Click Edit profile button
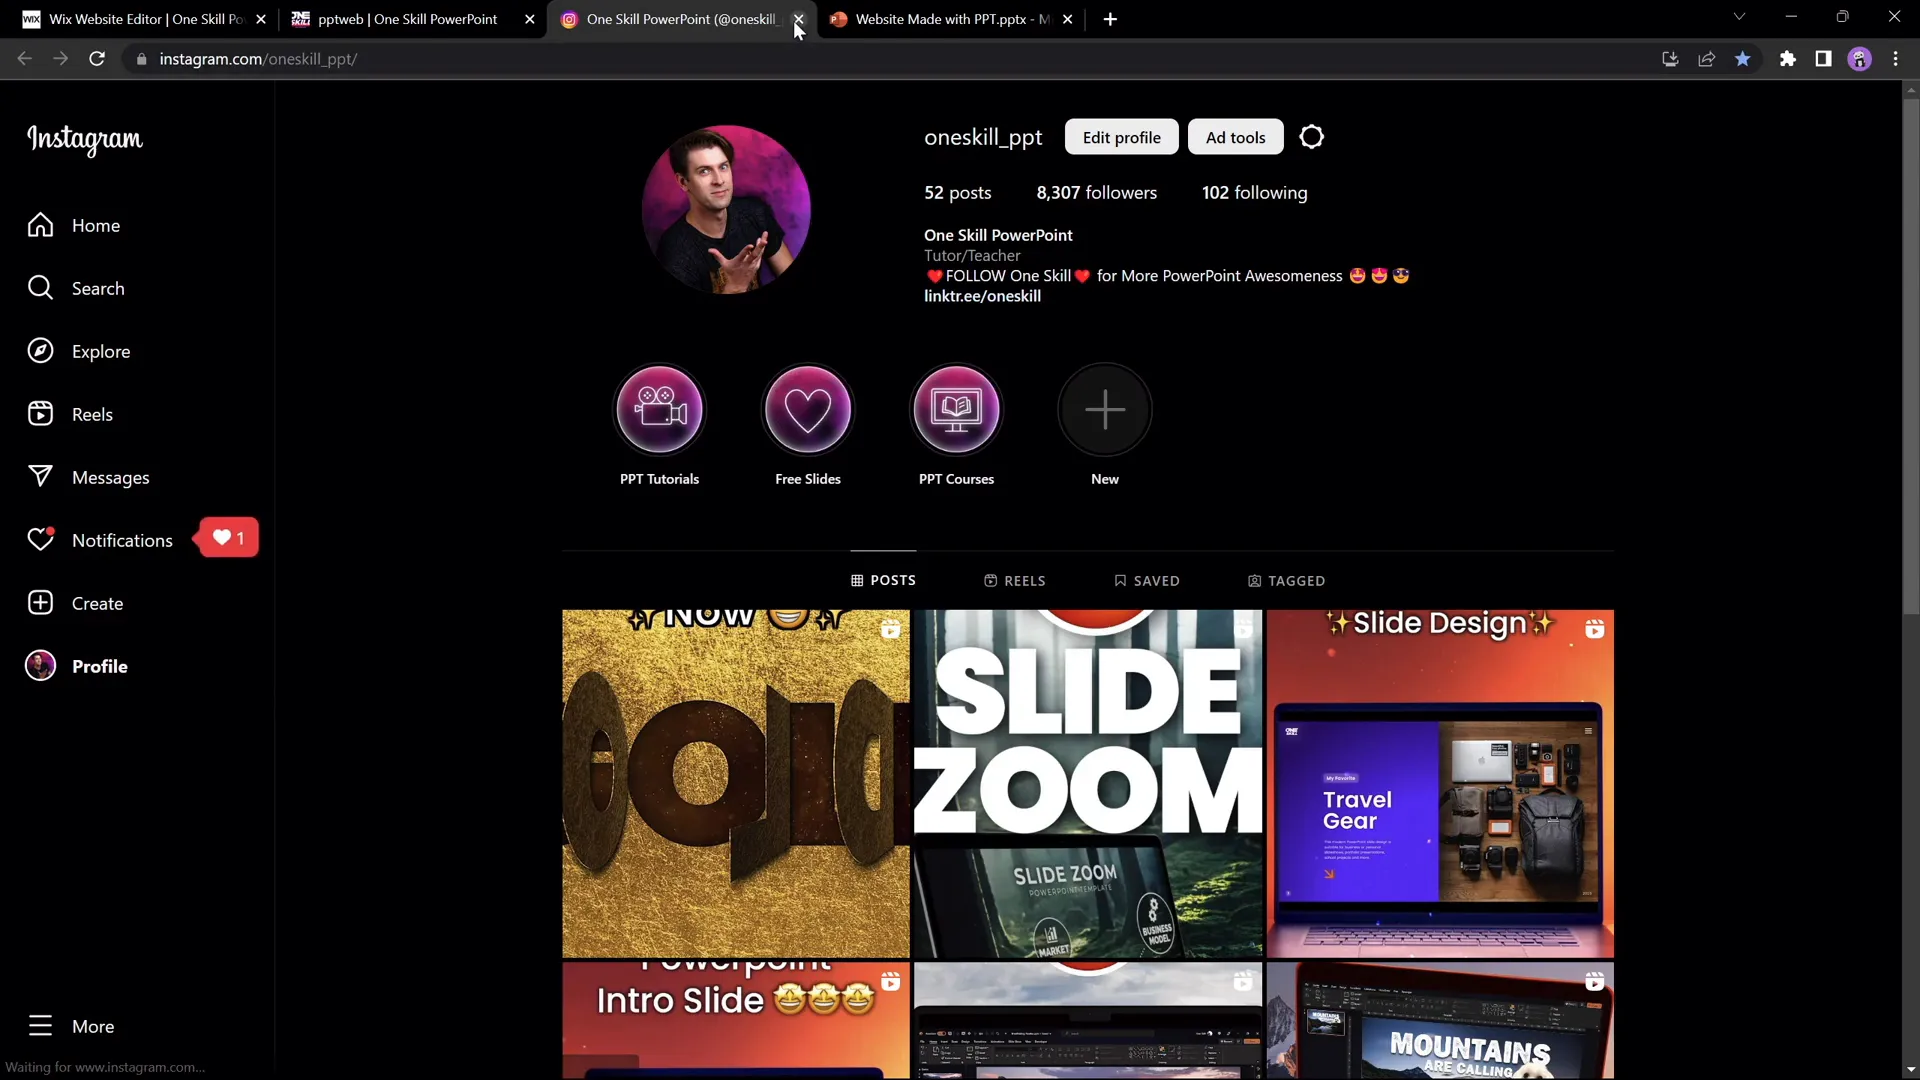 click(x=1121, y=137)
